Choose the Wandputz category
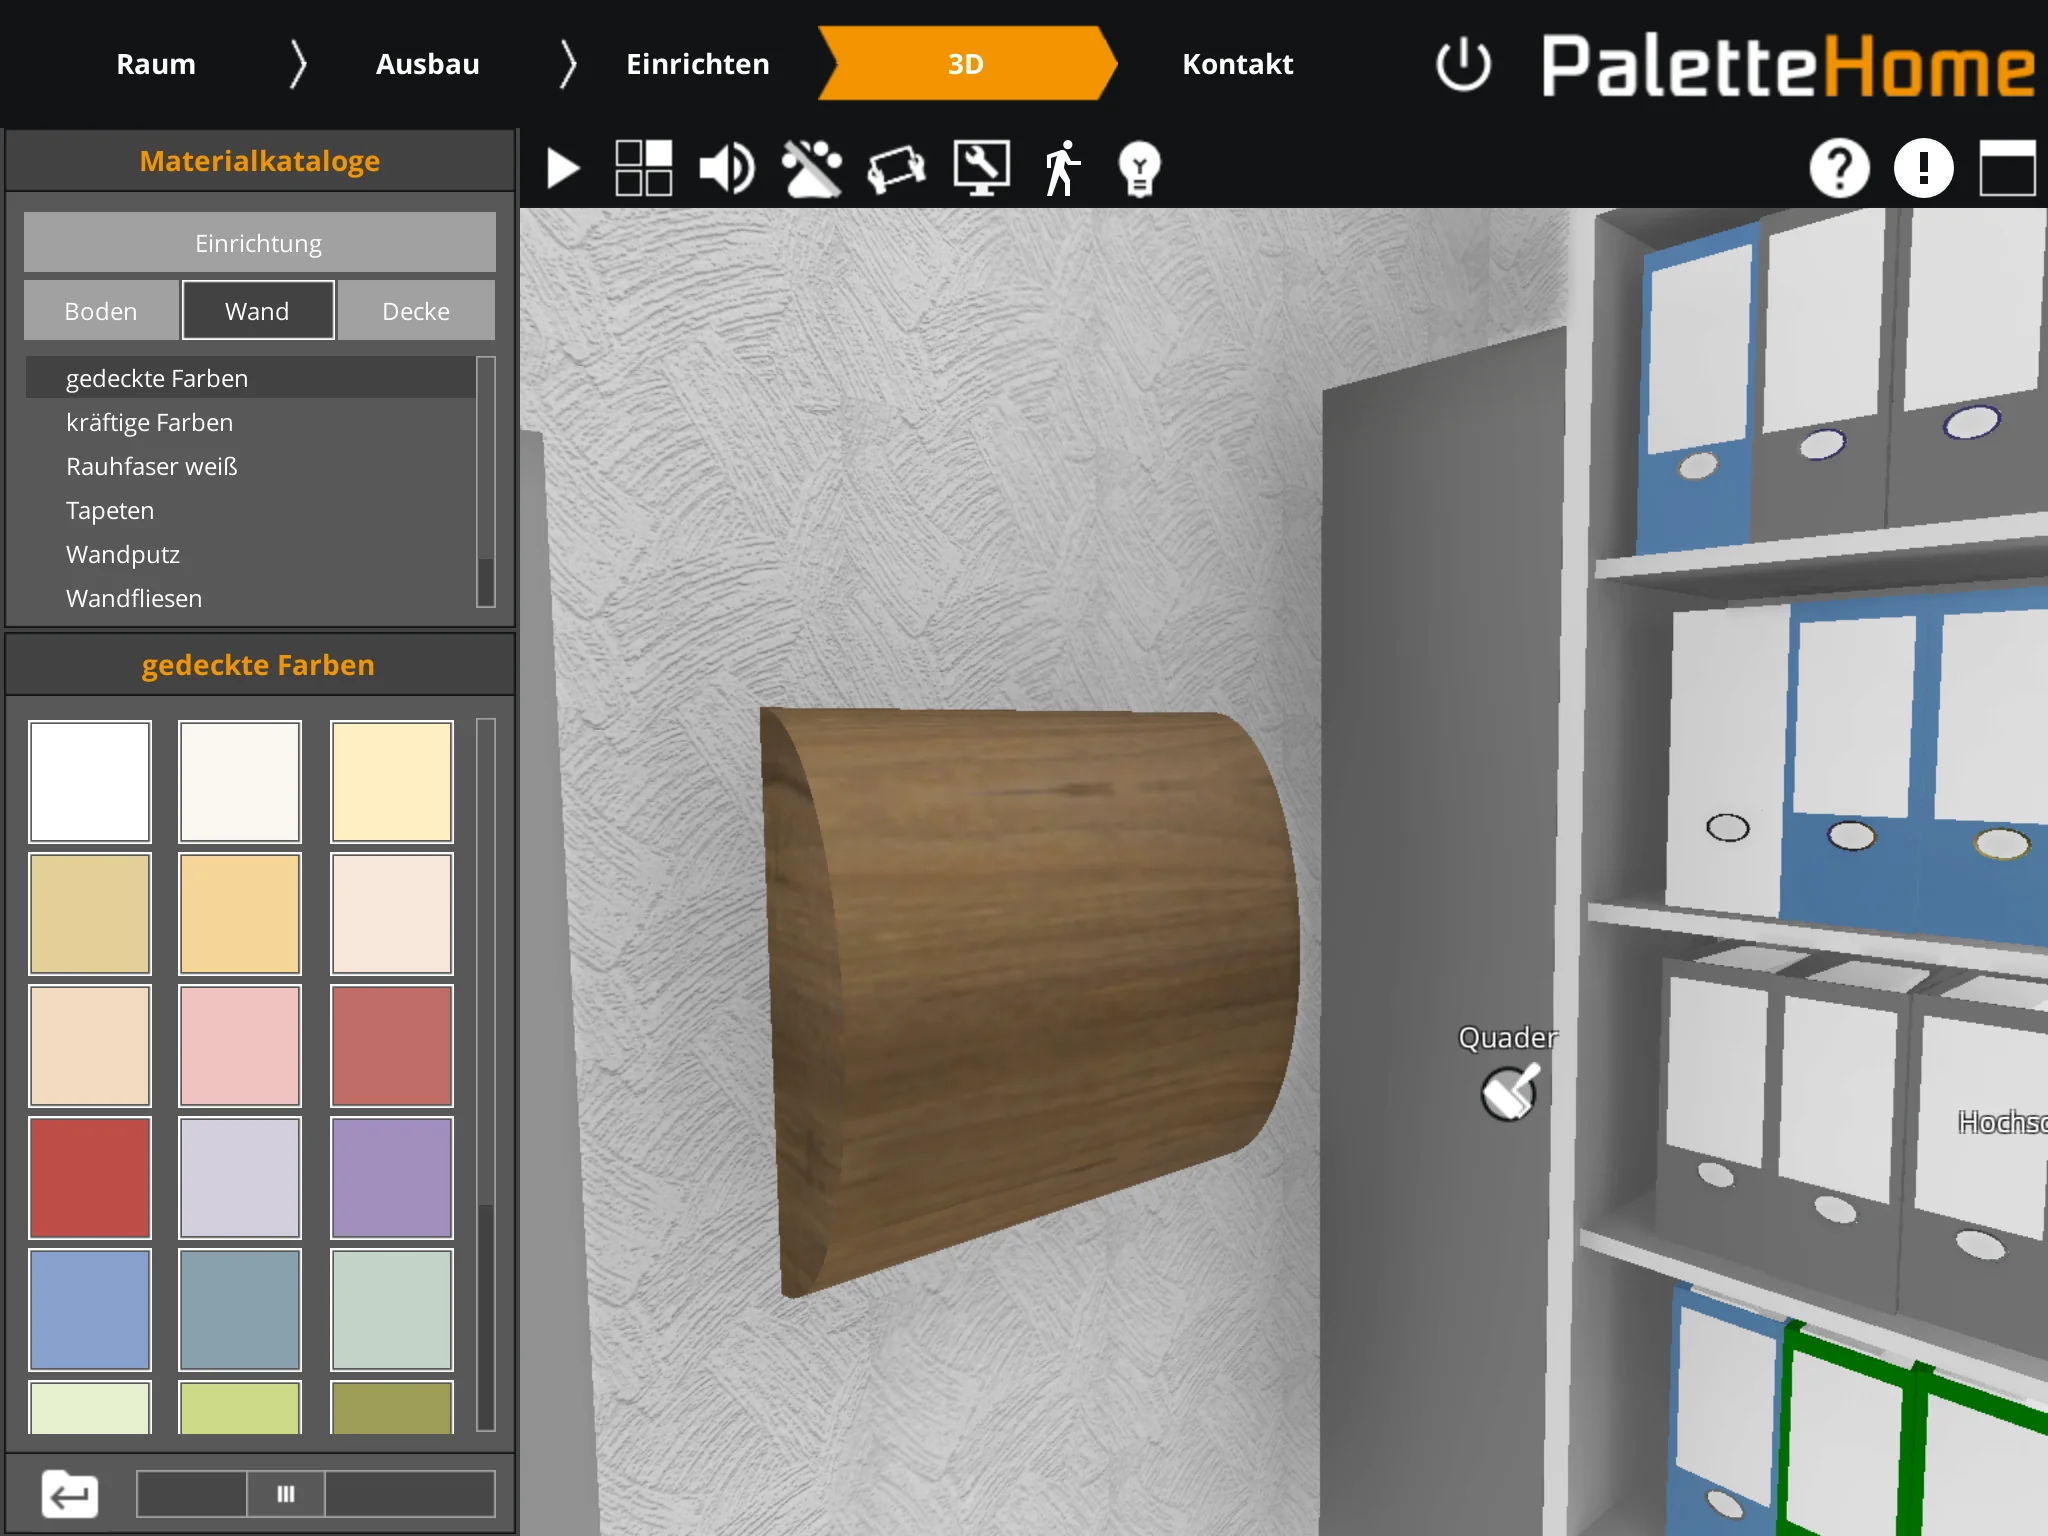 point(250,554)
